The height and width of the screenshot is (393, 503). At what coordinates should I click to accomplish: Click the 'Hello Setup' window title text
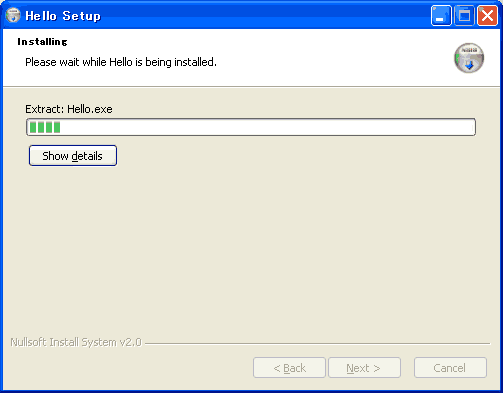point(63,16)
